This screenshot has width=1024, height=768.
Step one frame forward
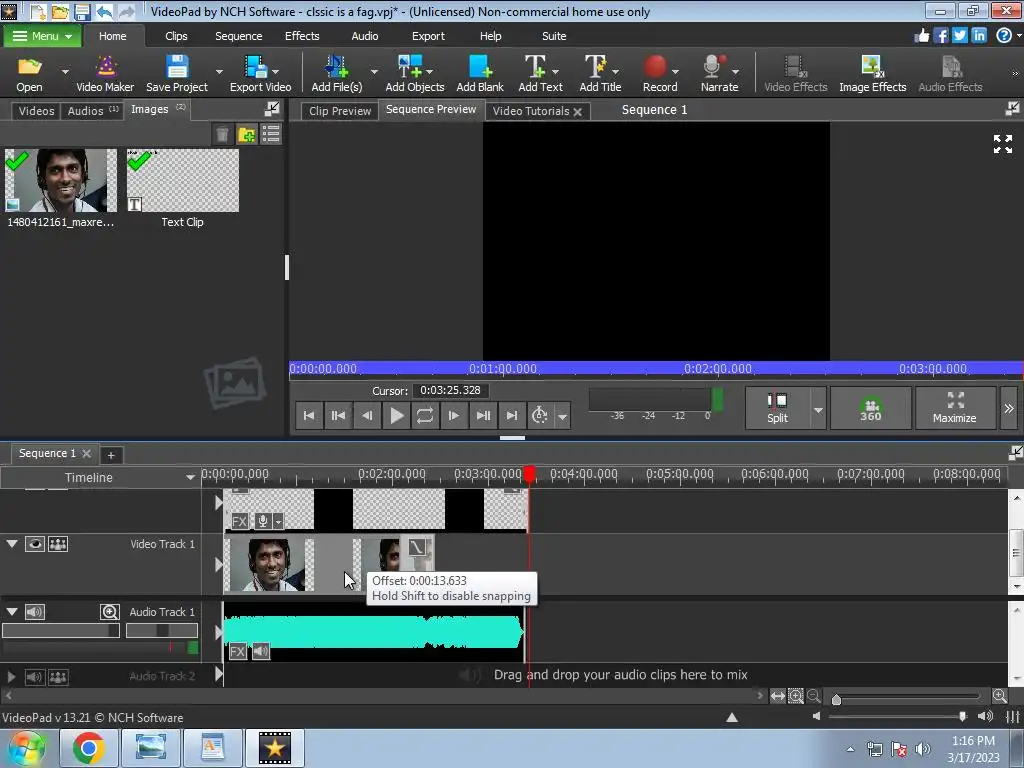pos(454,415)
